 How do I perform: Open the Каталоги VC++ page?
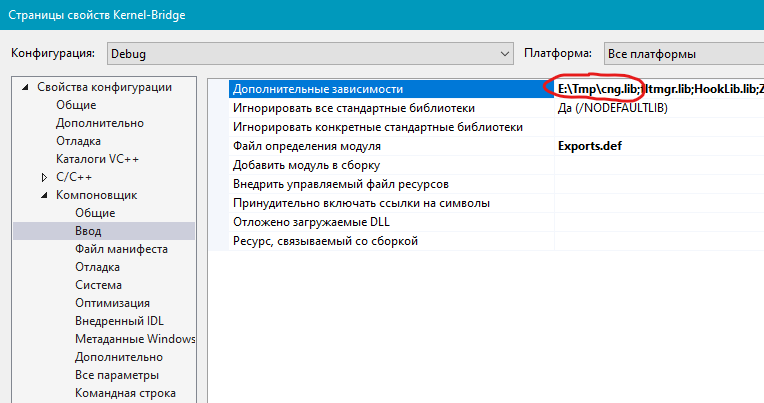(97, 159)
